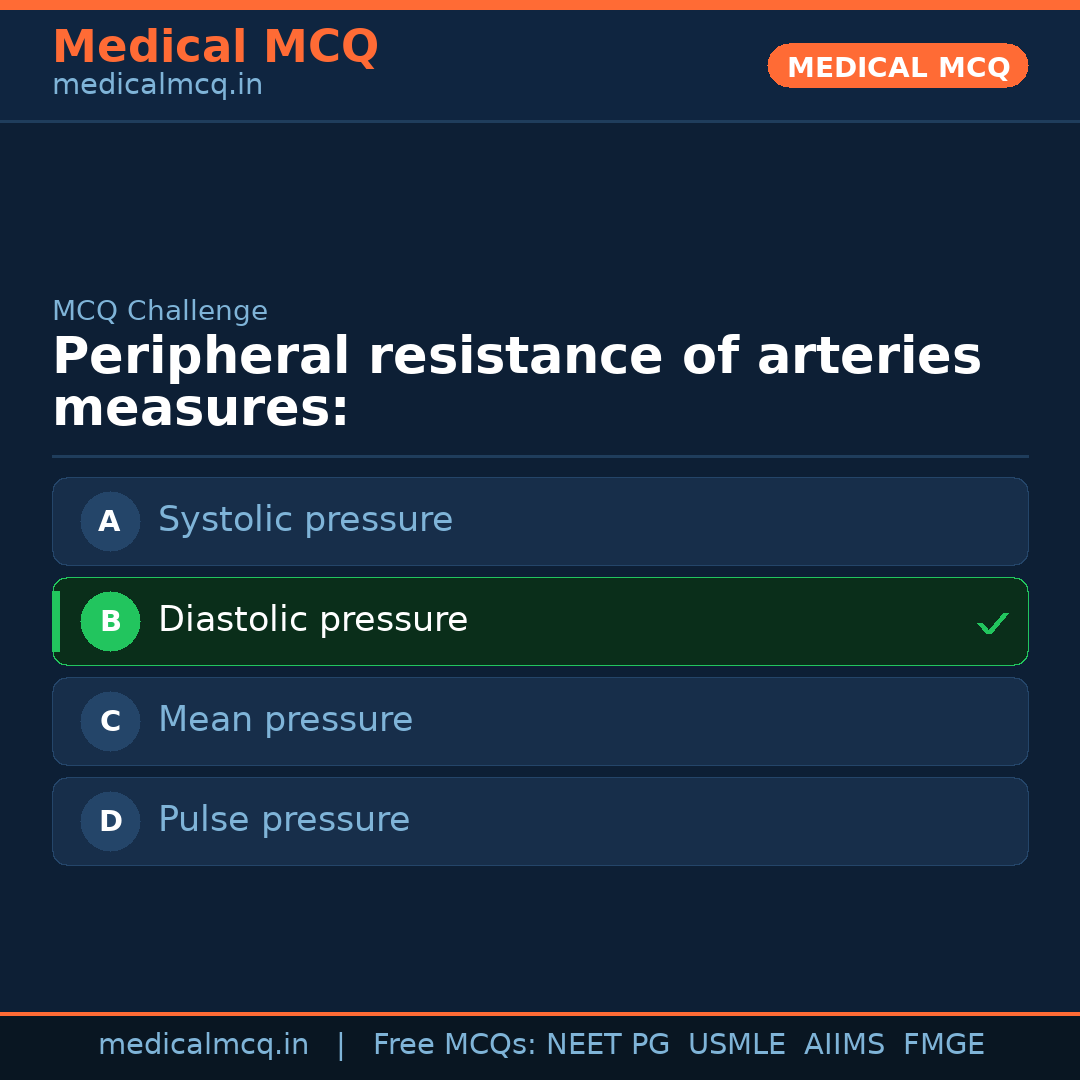Select the Pulse pressure answer text
This screenshot has height=1080, width=1080.
coord(284,820)
